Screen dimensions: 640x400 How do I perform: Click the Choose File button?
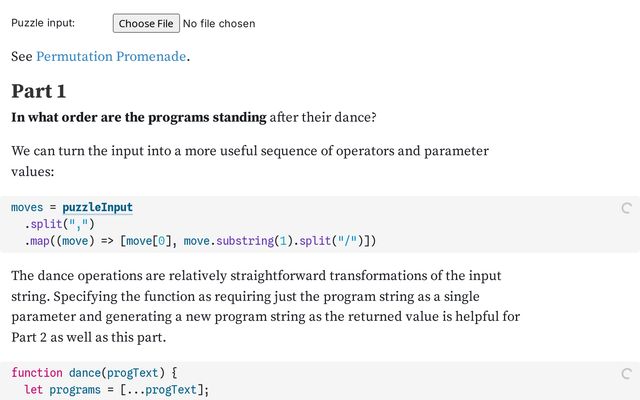coord(146,23)
